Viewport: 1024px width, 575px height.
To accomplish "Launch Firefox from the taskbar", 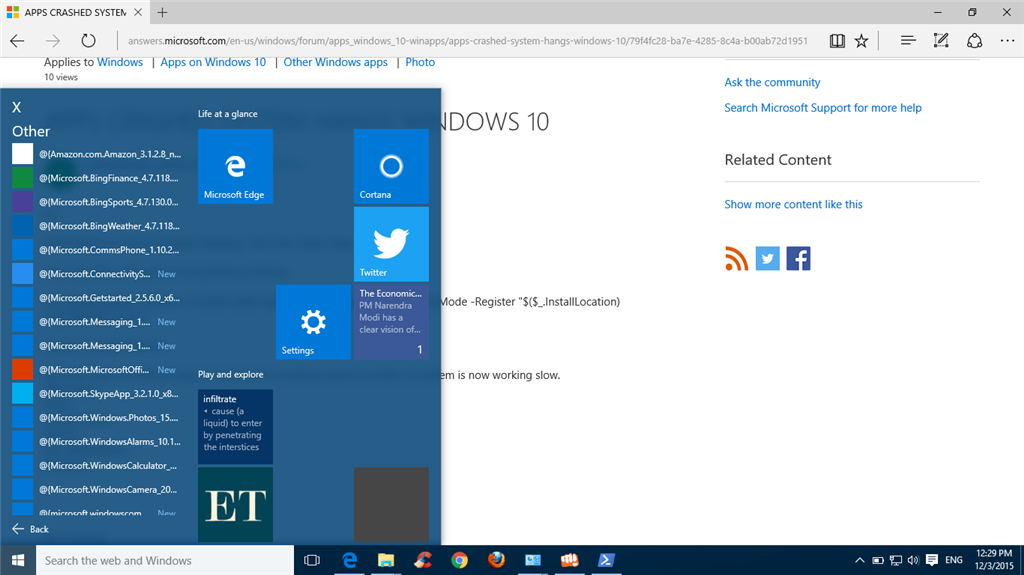I will pos(496,561).
